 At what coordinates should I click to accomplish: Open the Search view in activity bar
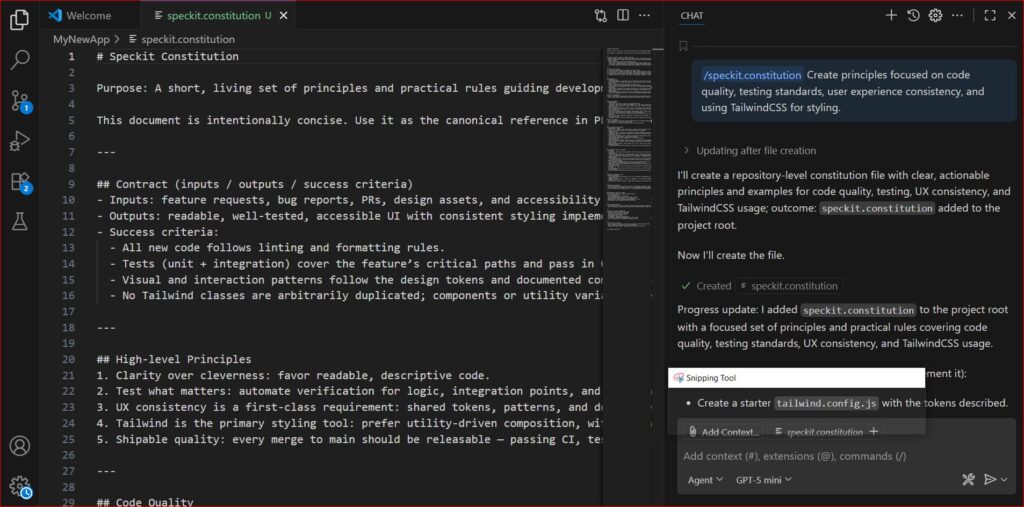[19, 59]
